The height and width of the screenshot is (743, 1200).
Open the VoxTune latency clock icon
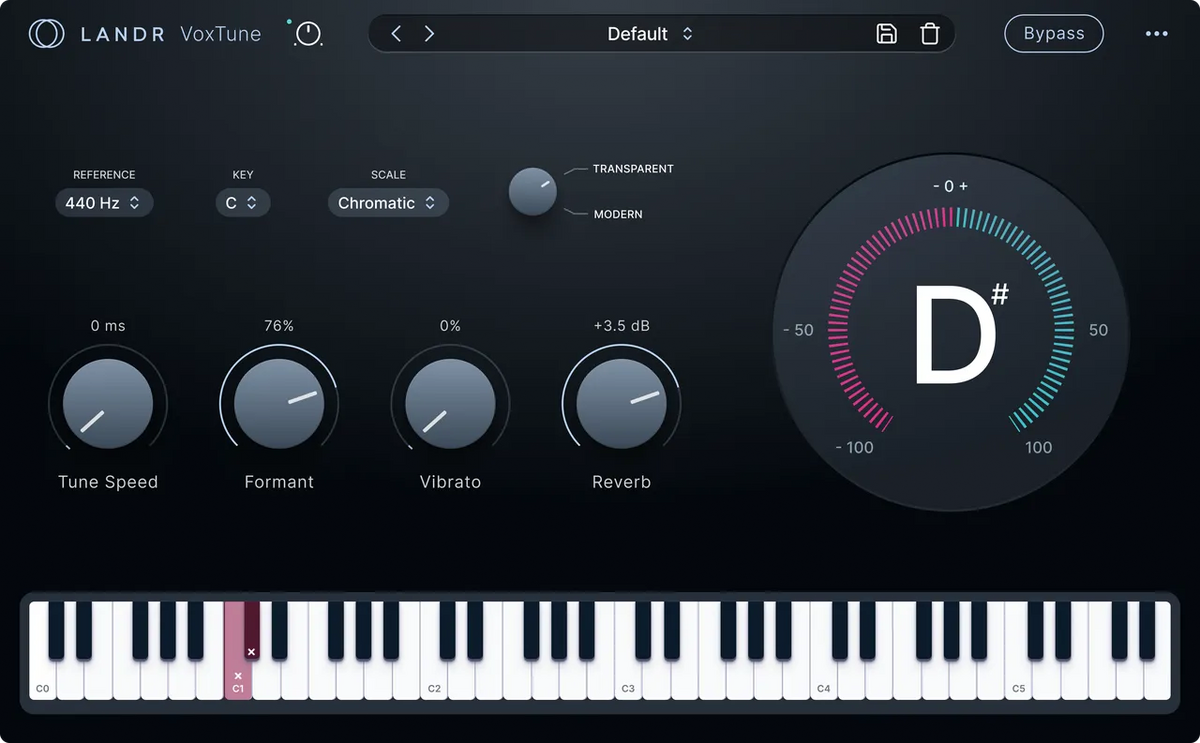coord(307,33)
